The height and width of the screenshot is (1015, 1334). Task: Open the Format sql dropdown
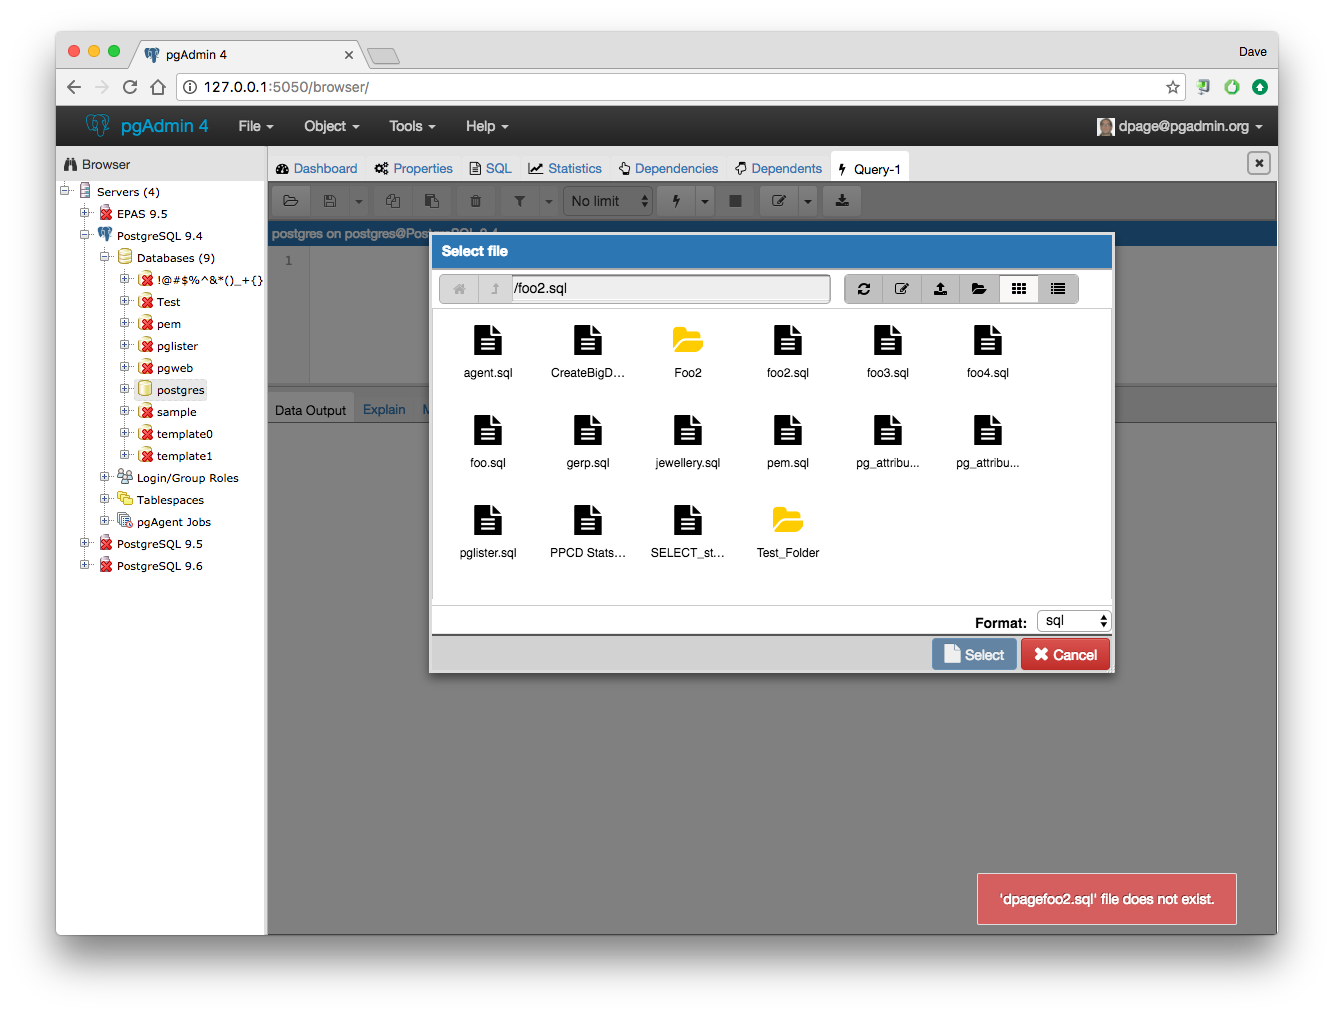point(1074,621)
